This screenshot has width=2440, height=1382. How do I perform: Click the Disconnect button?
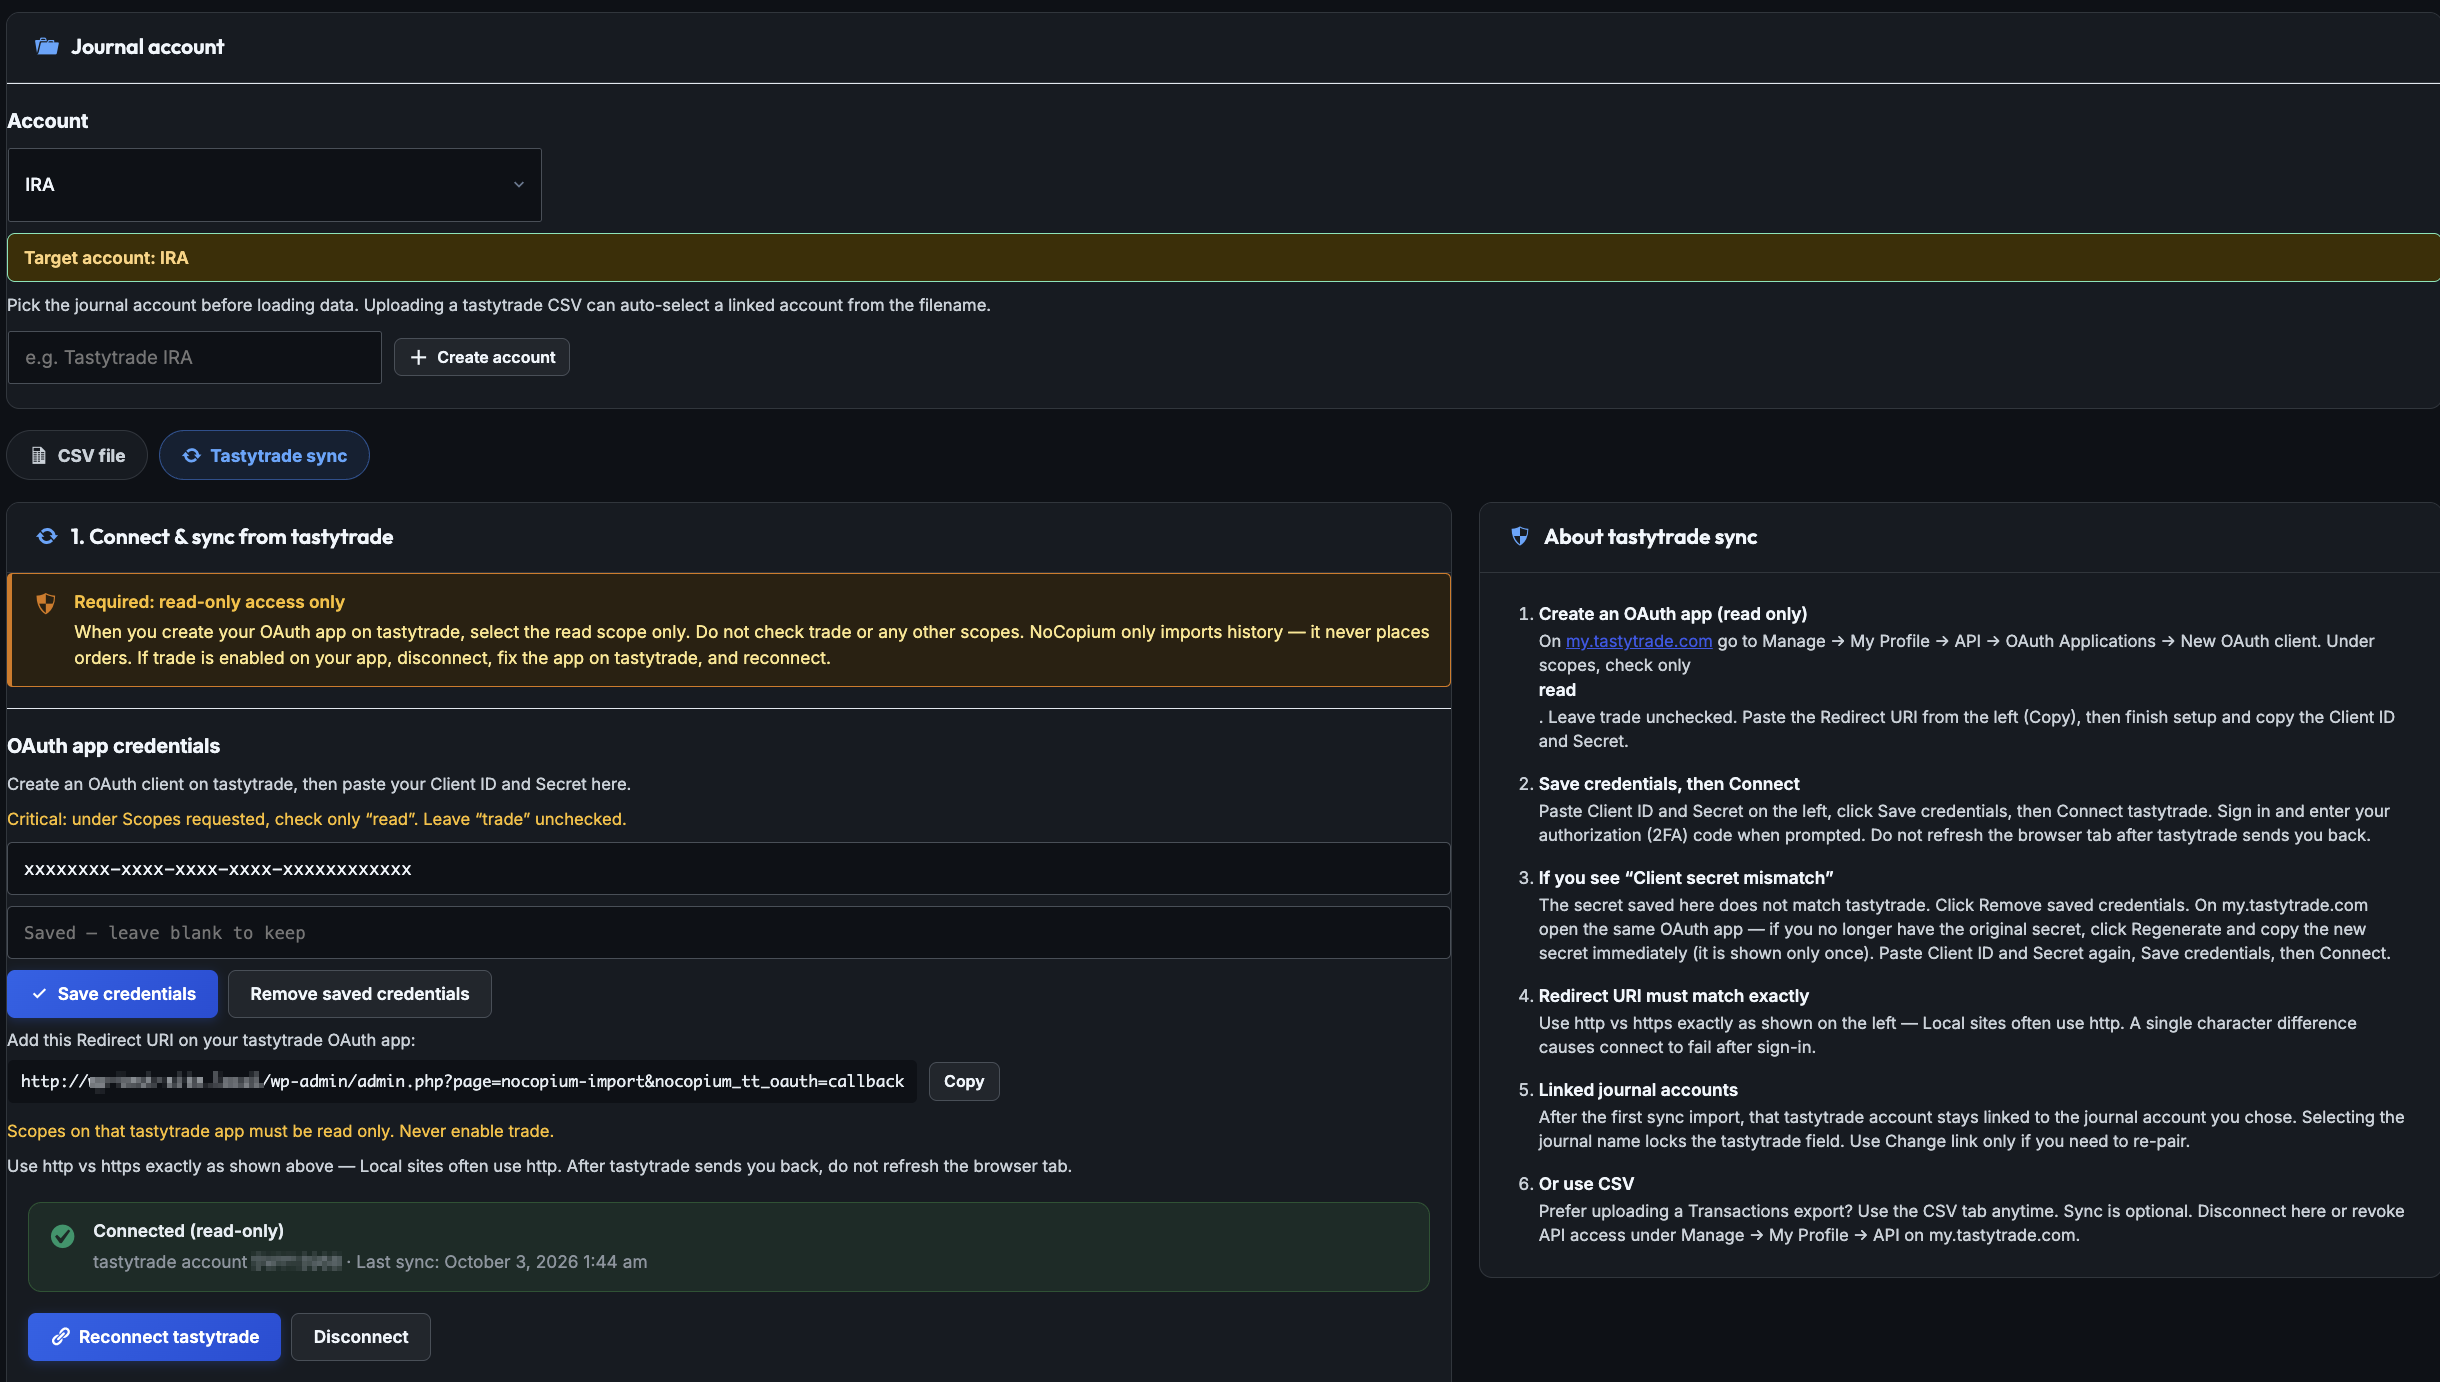click(361, 1337)
